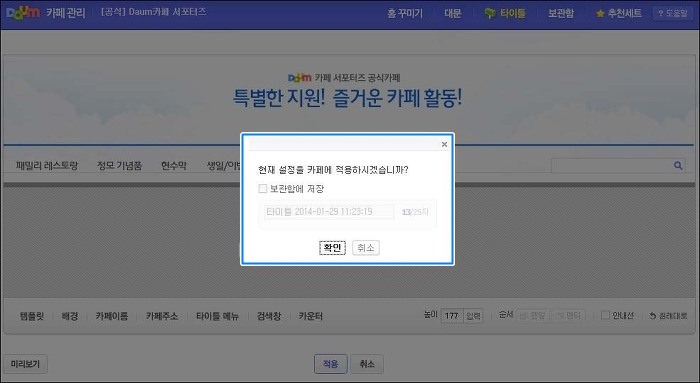Click 카페 관리 header link
Image resolution: width=700 pixels, height=383 pixels.
tap(66, 13)
